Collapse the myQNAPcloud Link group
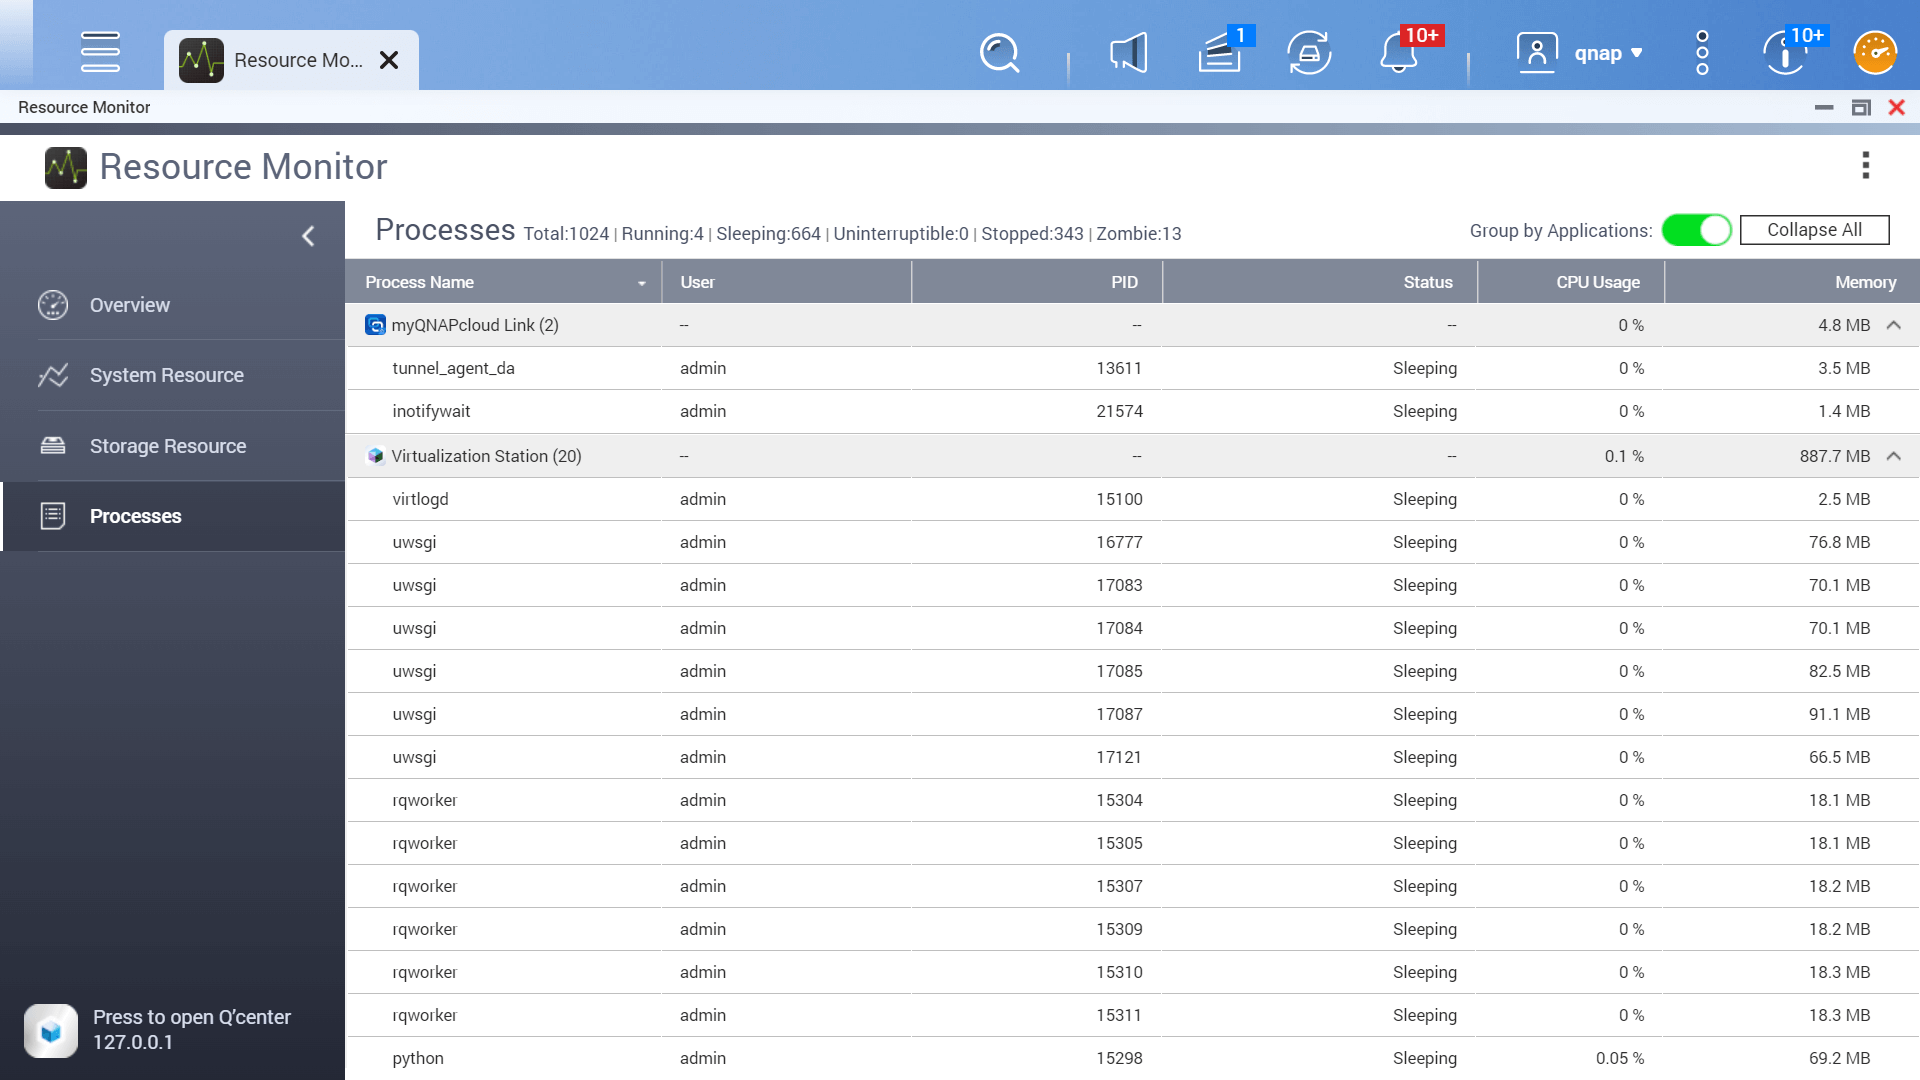Screen dimensions: 1920x1080 (x=1893, y=325)
